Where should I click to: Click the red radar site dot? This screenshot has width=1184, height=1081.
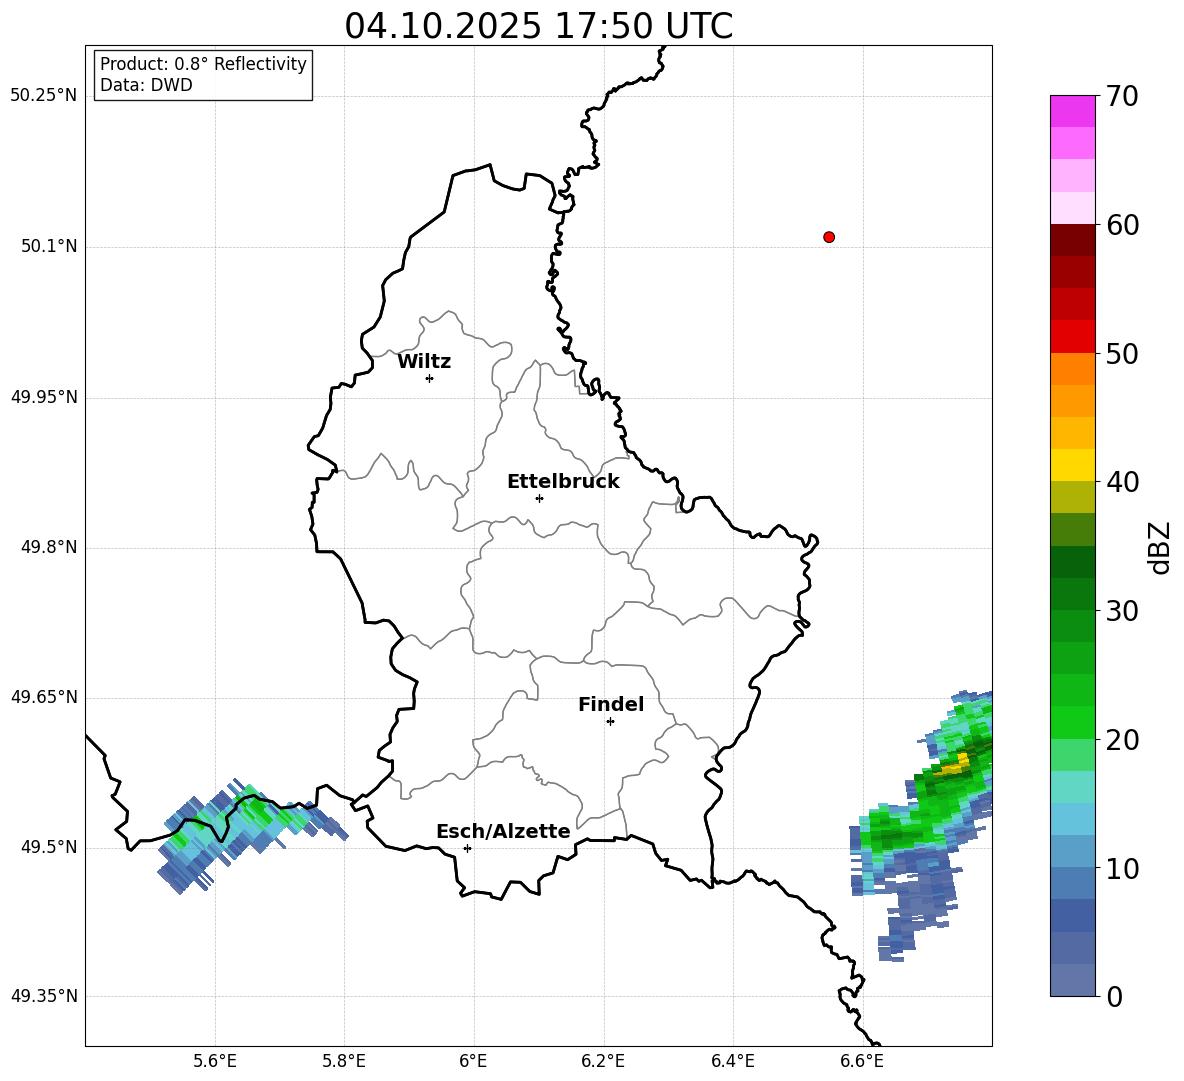pos(829,237)
